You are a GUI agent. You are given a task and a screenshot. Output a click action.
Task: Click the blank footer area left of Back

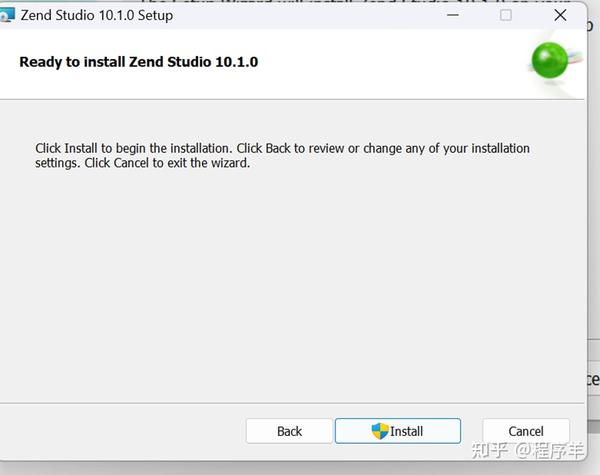pyautogui.click(x=120, y=431)
